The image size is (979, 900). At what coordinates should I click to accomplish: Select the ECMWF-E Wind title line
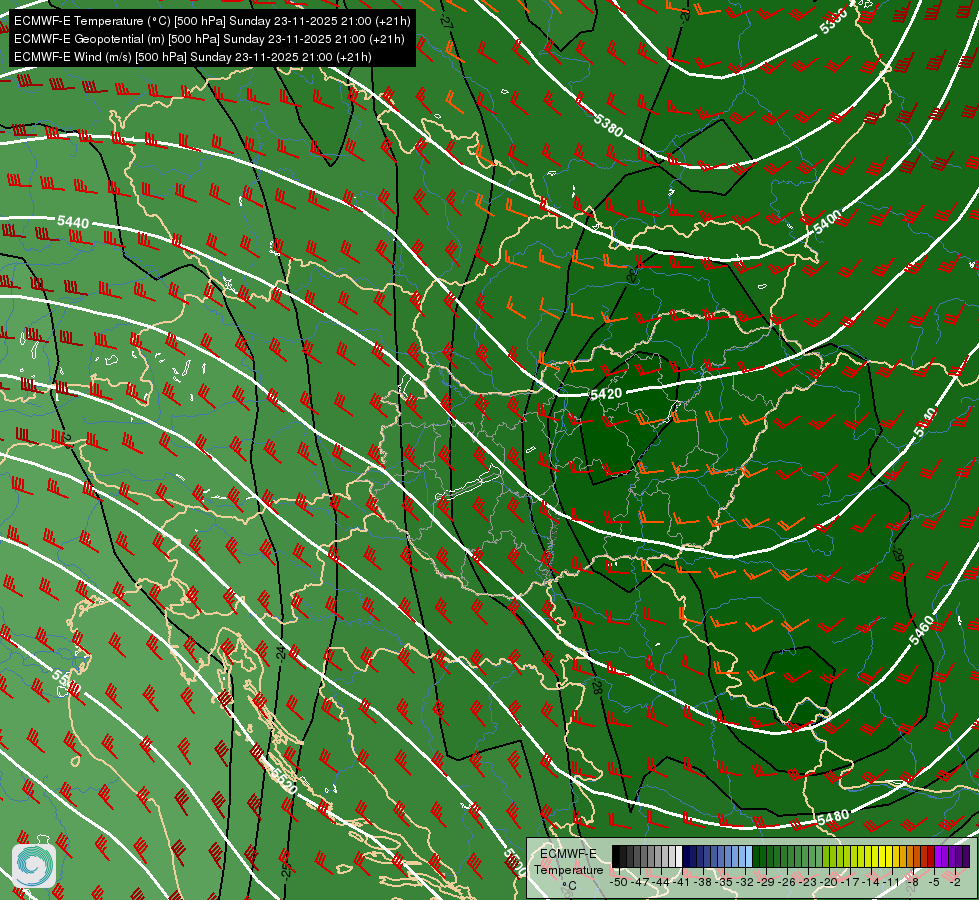coord(192,57)
